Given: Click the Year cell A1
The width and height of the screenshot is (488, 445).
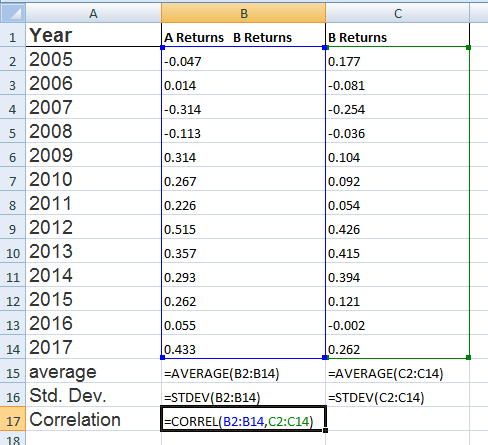Looking at the screenshot, I should coord(93,35).
